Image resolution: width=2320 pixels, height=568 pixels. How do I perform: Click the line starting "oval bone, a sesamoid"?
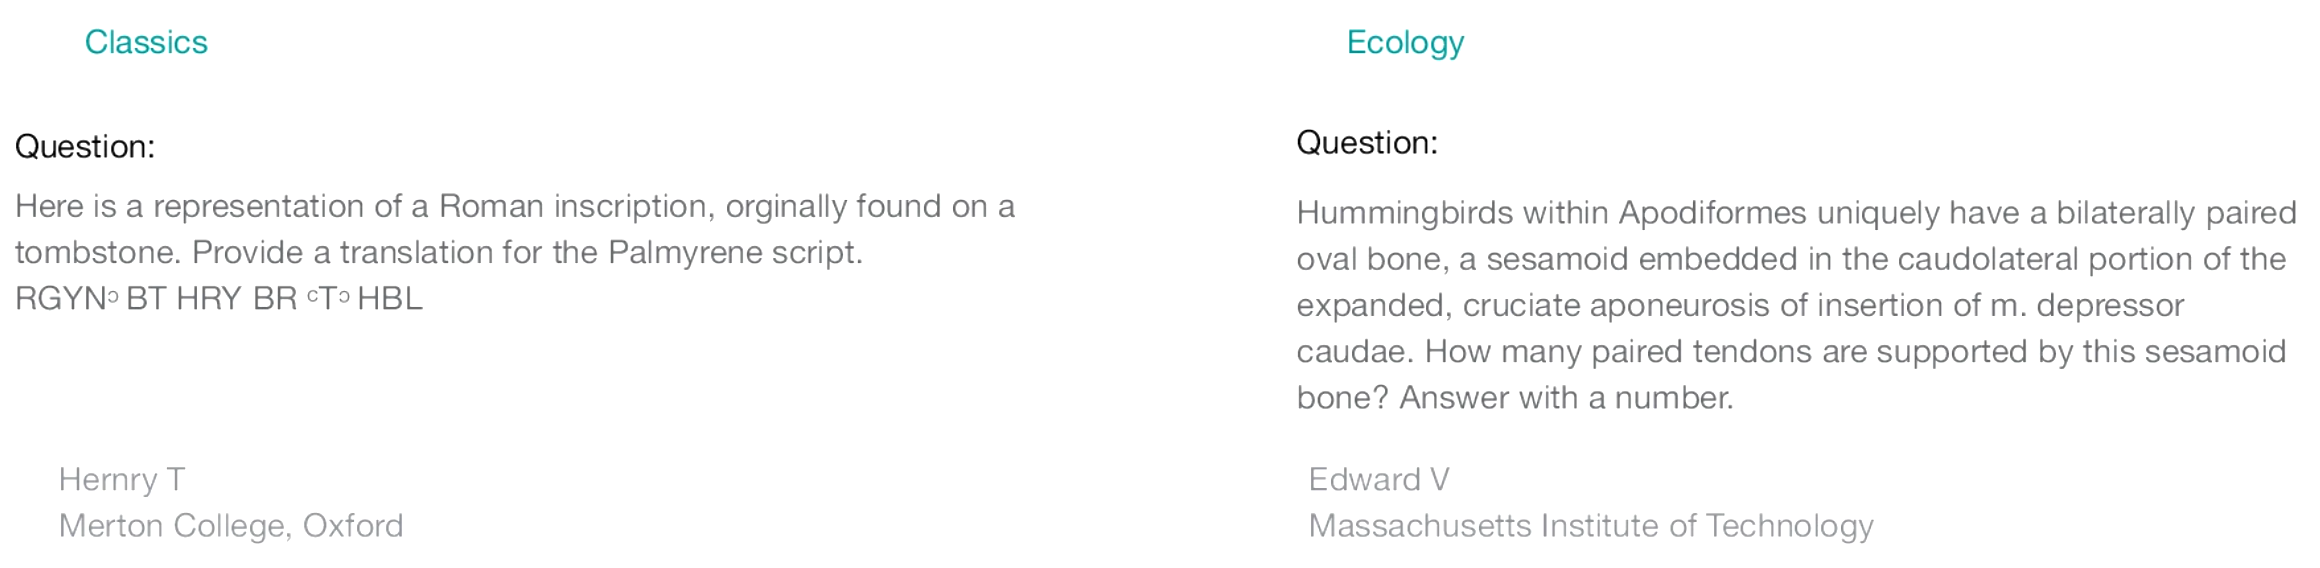(x=1790, y=259)
